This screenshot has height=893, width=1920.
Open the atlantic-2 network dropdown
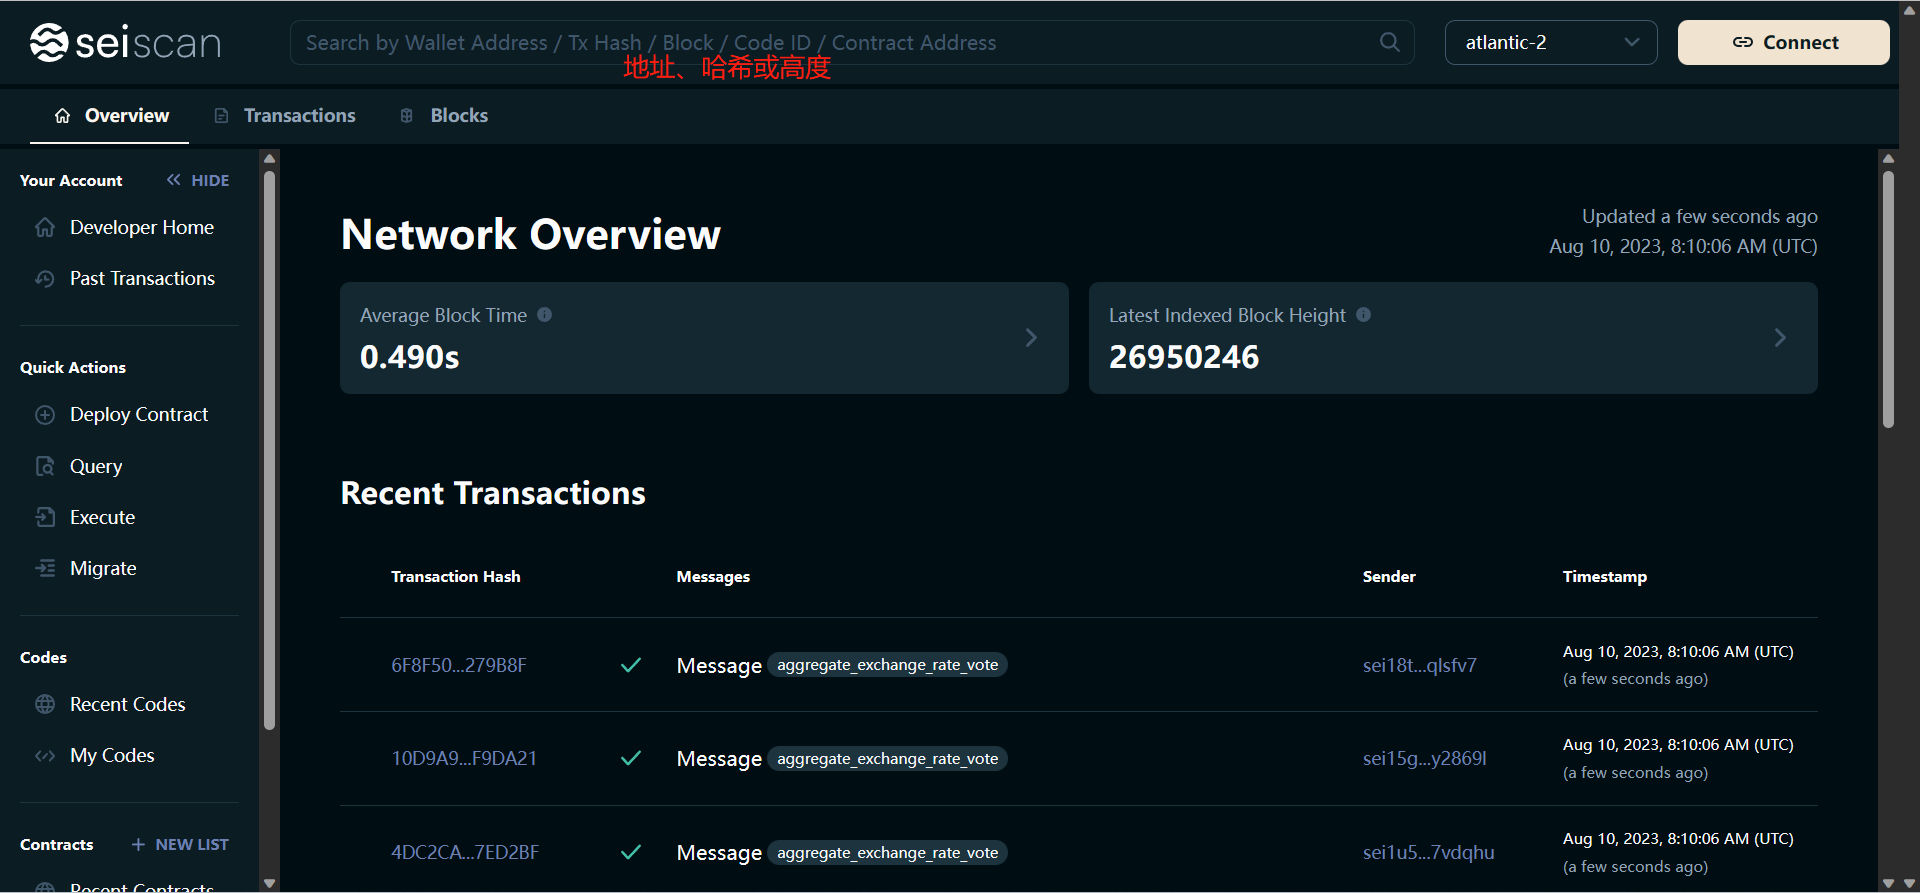[x=1550, y=43]
